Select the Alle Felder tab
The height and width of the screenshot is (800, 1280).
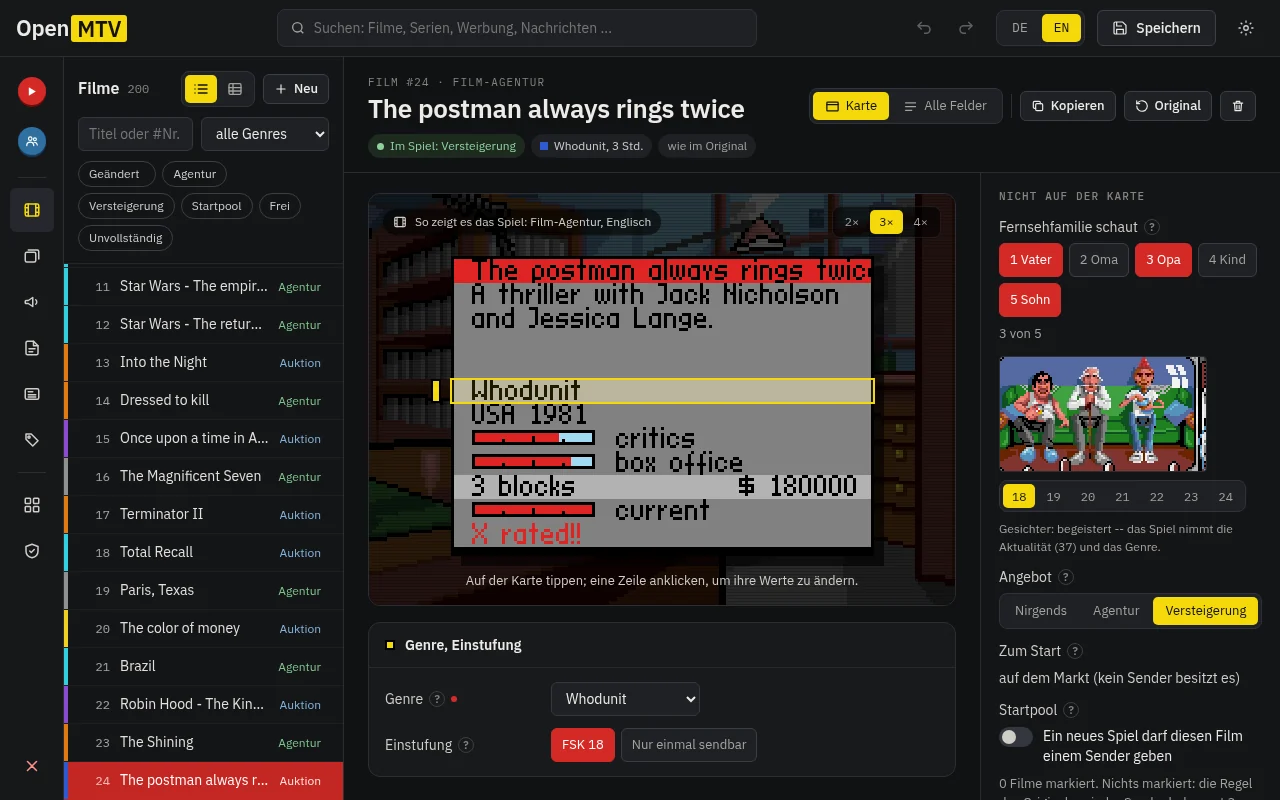[x=944, y=106]
